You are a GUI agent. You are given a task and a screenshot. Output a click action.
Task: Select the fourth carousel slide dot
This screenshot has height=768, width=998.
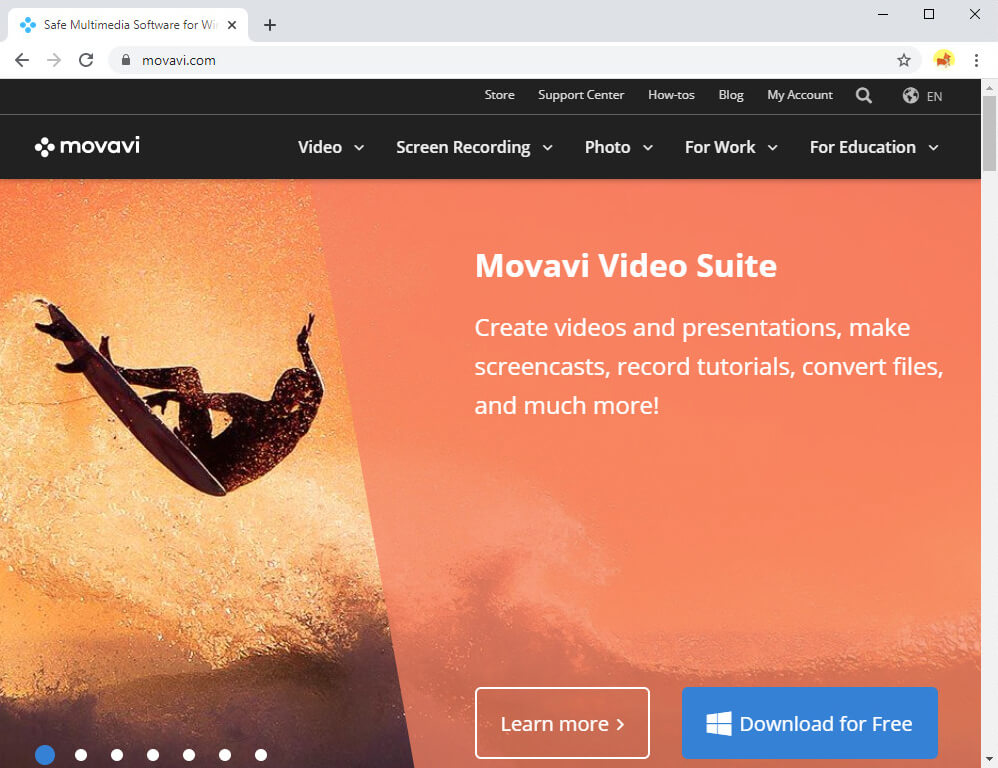pyautogui.click(x=153, y=755)
